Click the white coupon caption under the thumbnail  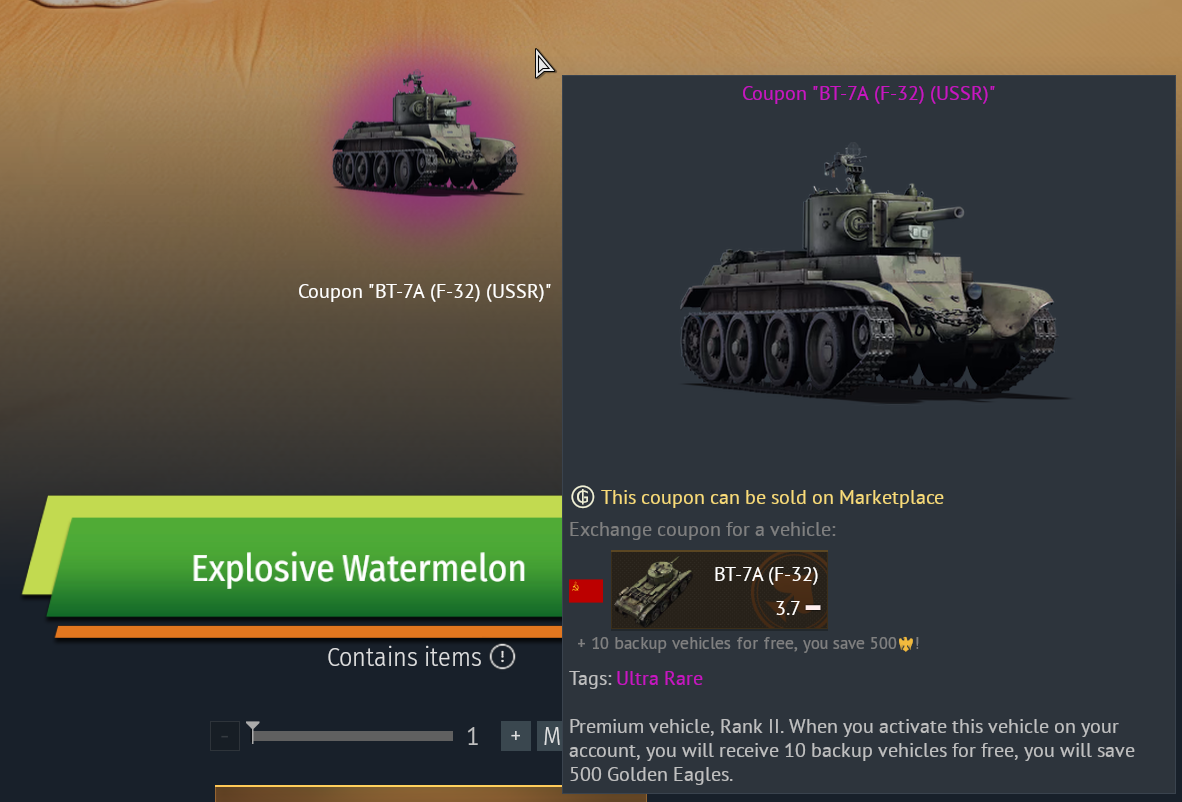point(424,292)
